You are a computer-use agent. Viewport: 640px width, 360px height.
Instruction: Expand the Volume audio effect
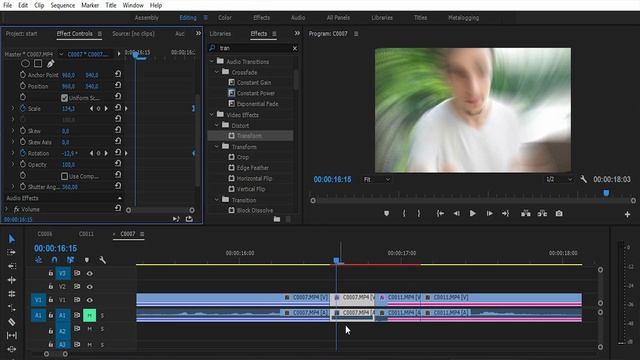(6, 209)
